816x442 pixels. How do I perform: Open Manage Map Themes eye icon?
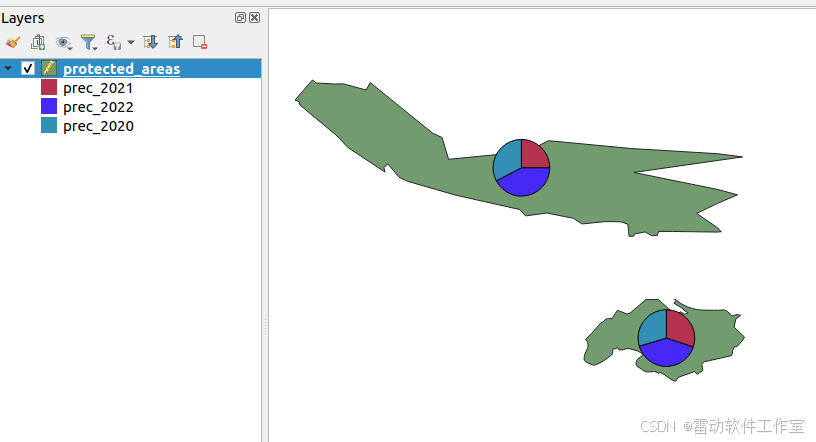(63, 43)
